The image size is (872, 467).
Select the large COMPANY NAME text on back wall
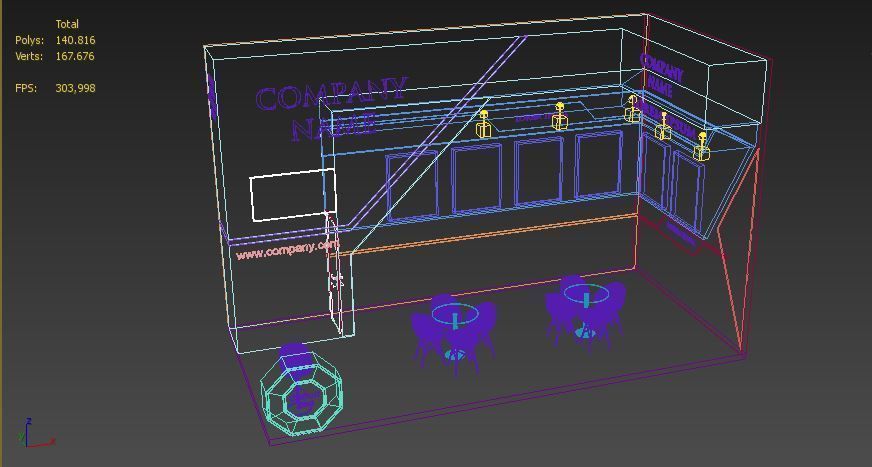coord(331,109)
